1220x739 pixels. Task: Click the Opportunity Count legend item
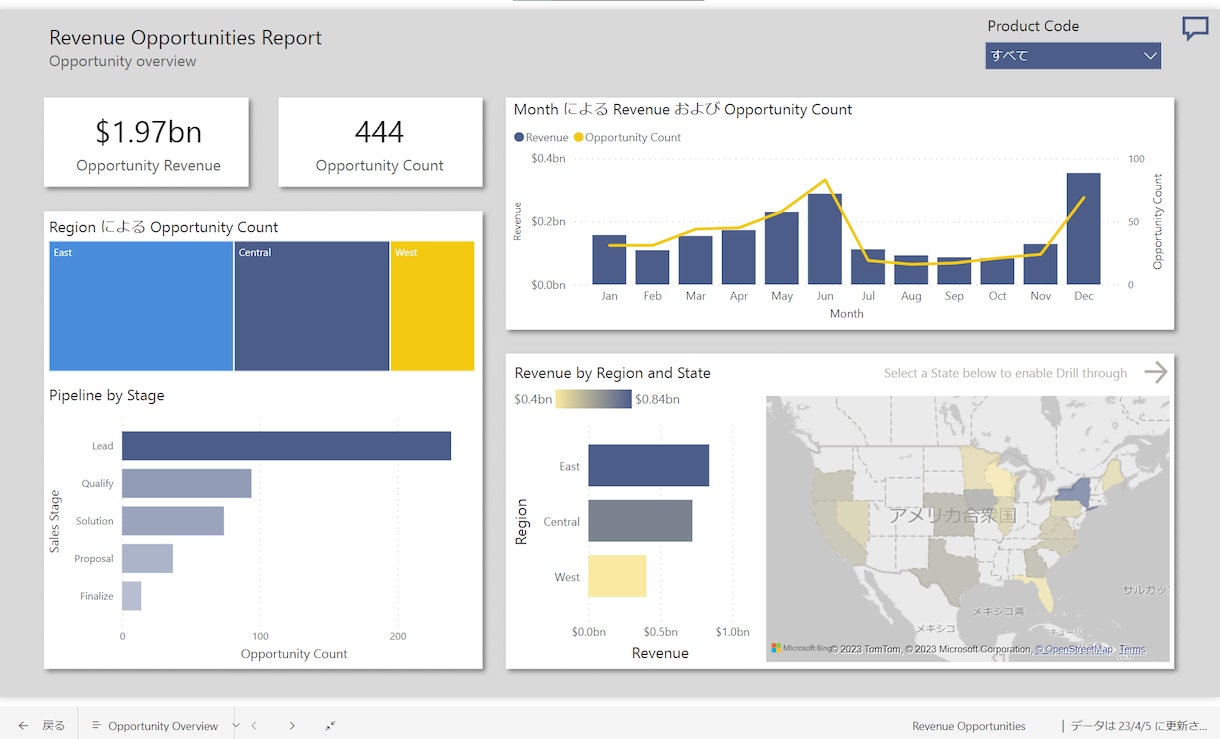point(627,137)
